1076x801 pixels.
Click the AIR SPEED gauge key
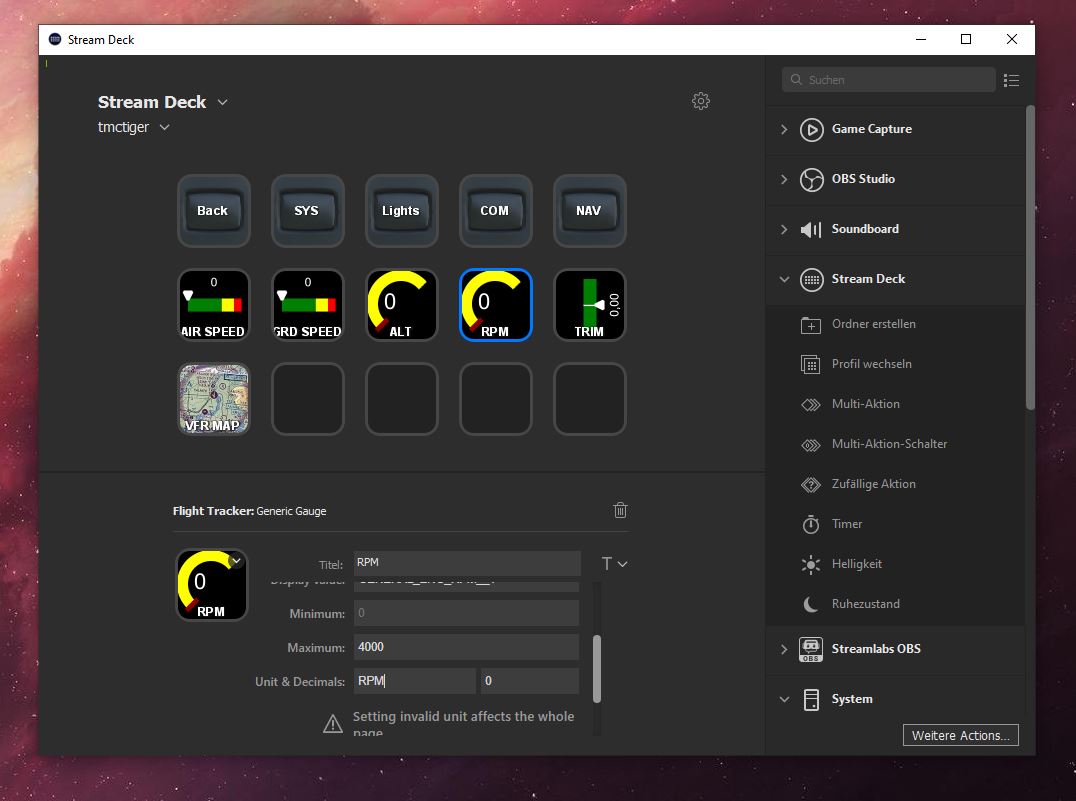(x=212, y=305)
